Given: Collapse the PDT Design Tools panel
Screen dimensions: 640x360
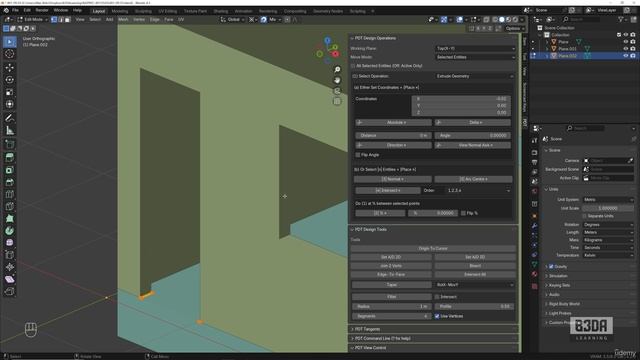Looking at the screenshot, I should coord(433,229).
